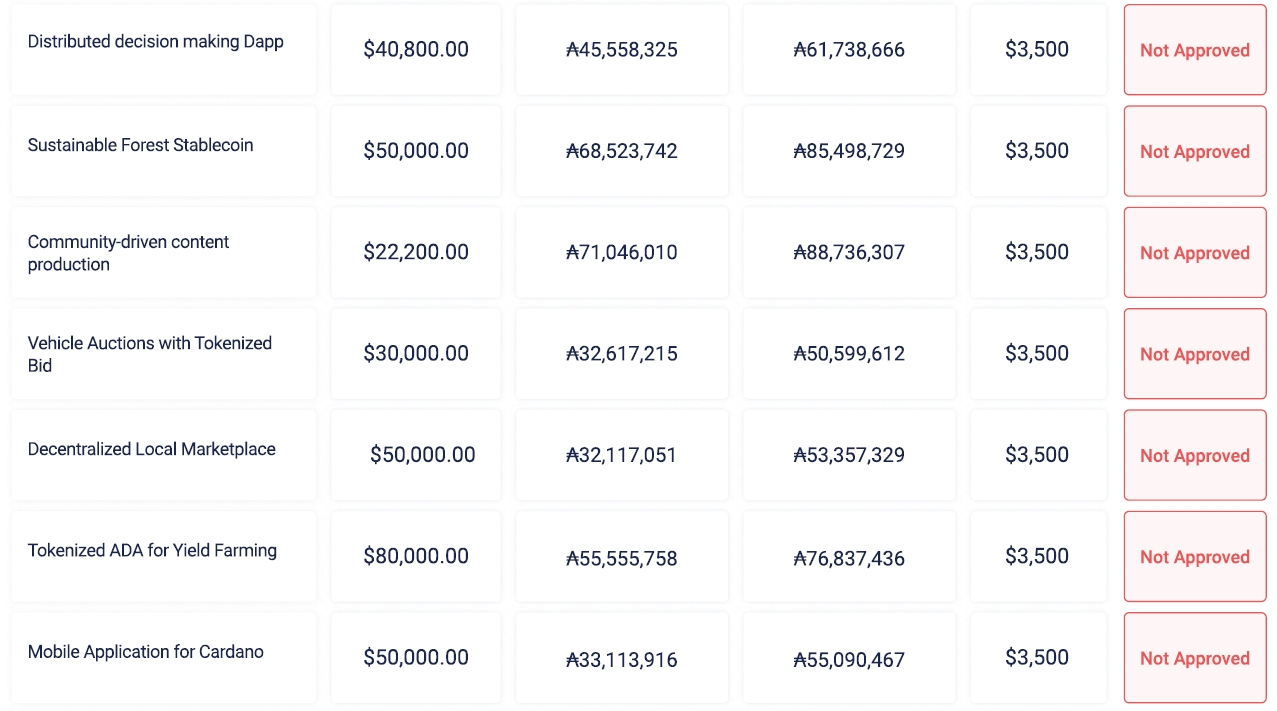
Task: Click the $80,000.00 amount cell
Action: tap(416, 557)
